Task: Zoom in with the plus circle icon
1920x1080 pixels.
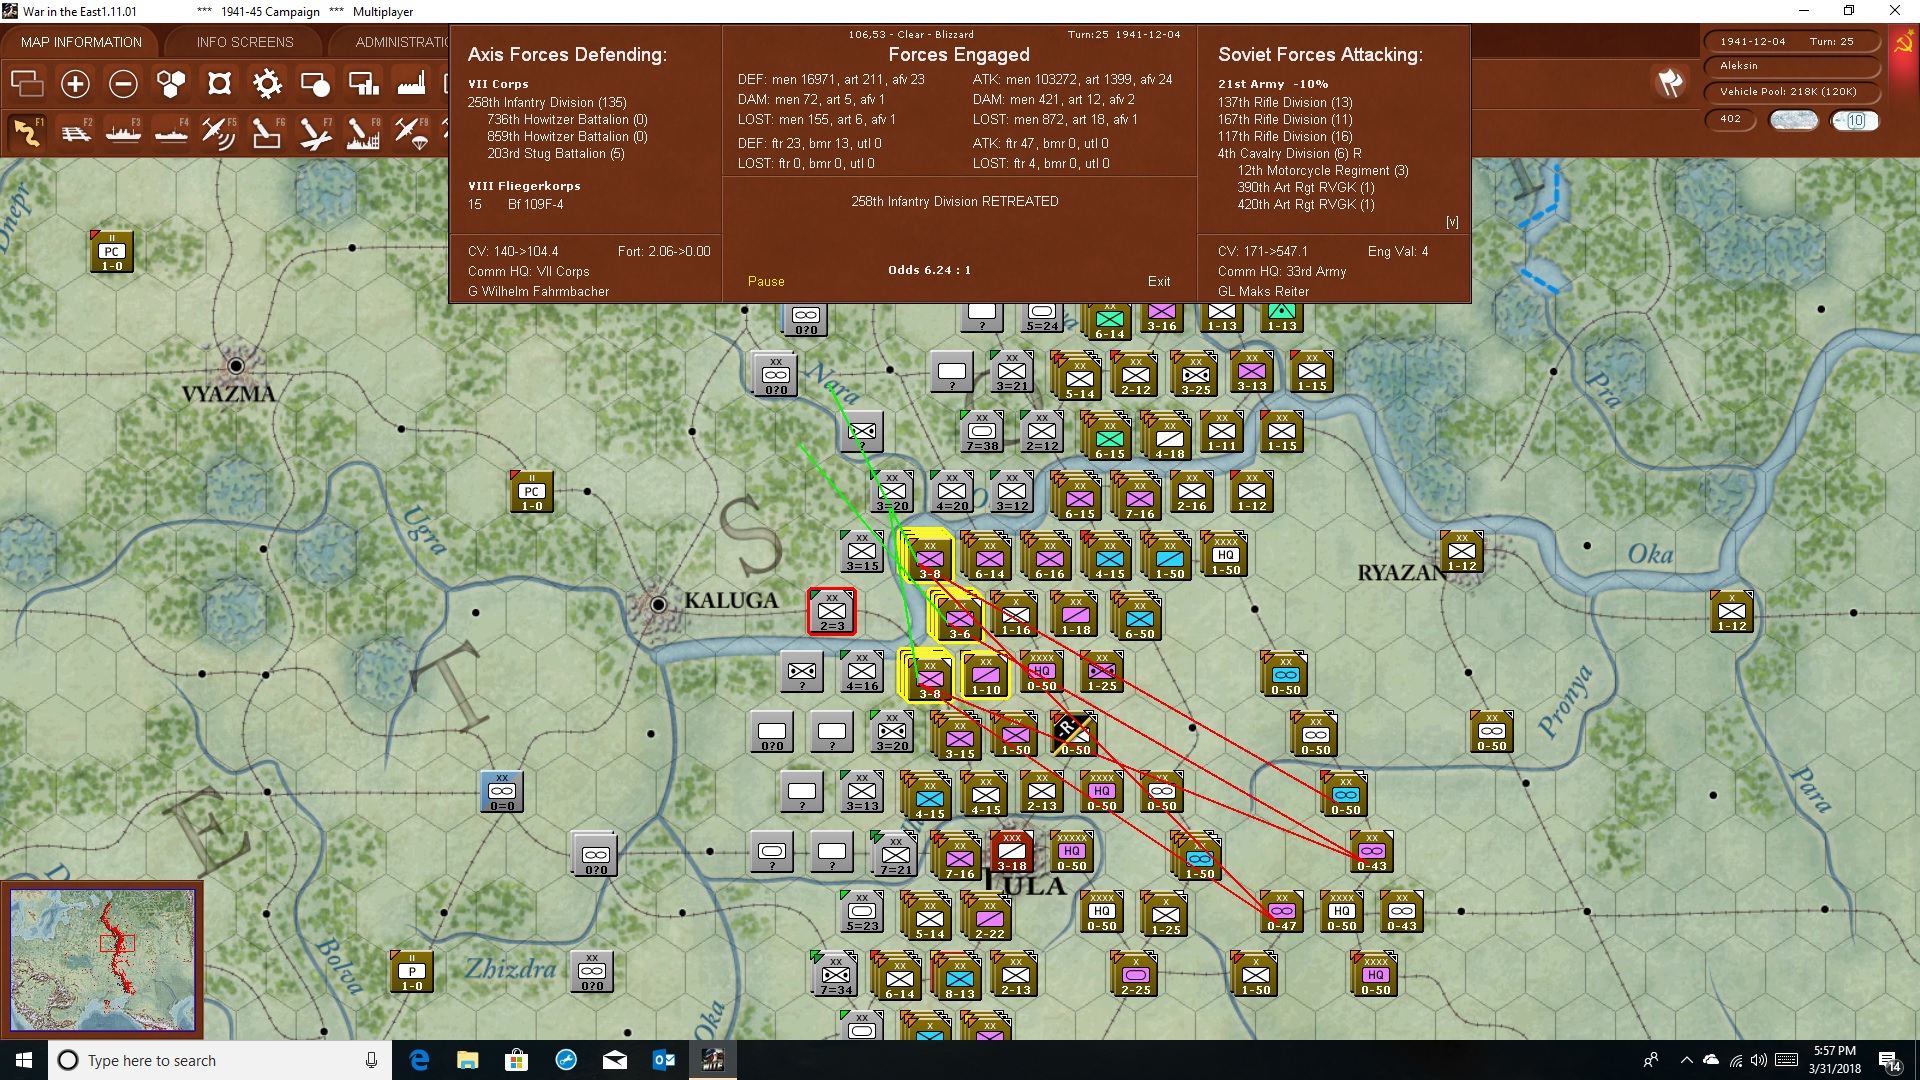Action: [x=75, y=84]
